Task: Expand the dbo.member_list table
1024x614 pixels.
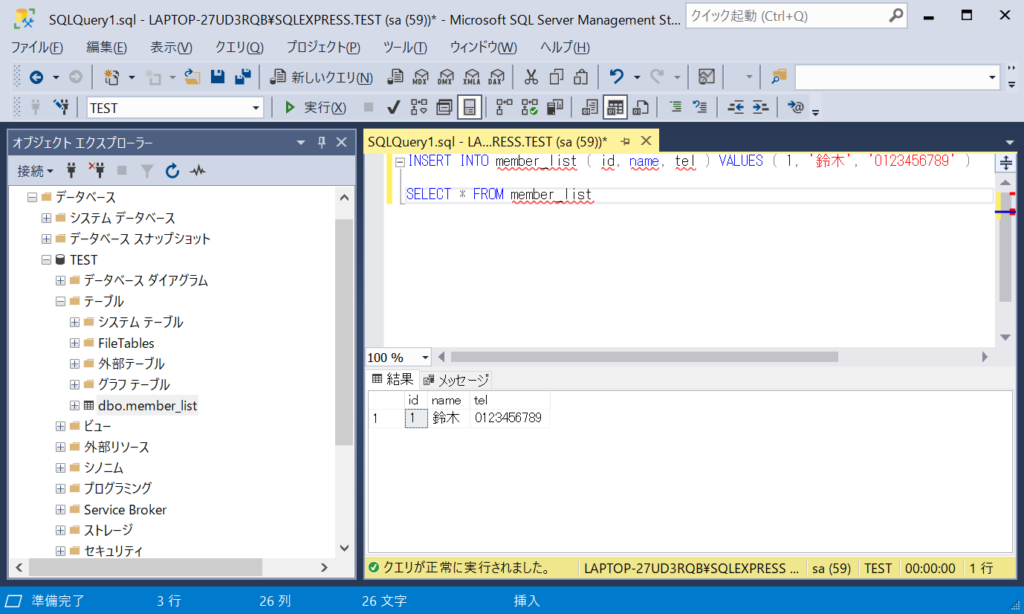Action: [x=74, y=406]
